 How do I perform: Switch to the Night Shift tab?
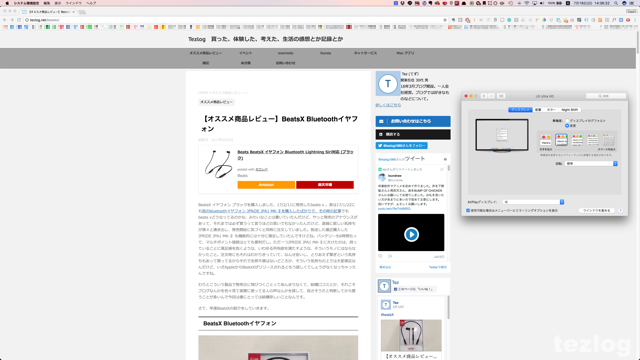click(569, 110)
